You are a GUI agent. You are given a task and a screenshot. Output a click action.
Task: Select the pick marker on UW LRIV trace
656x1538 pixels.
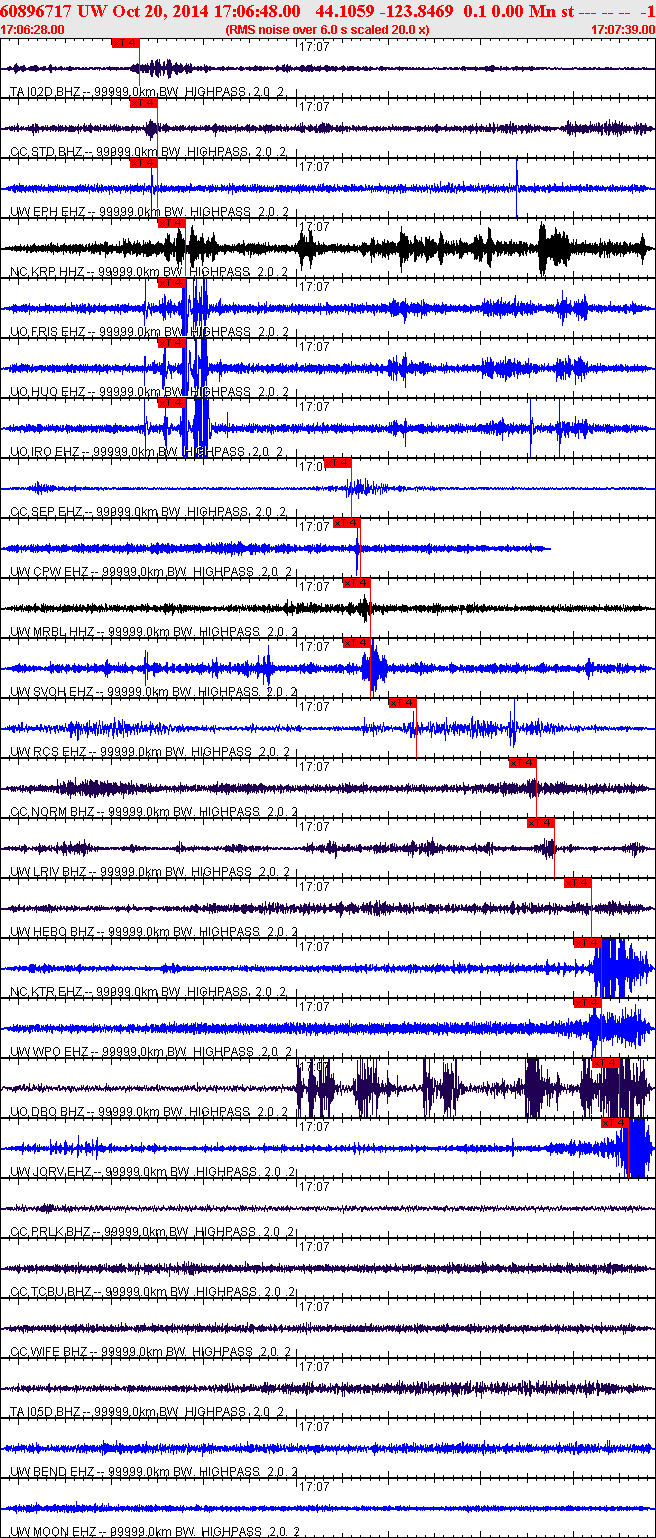pos(541,823)
